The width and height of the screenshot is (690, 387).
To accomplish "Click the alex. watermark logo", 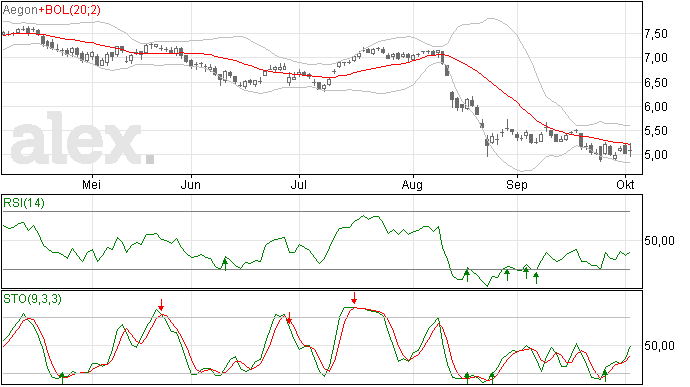I will pos(82,139).
